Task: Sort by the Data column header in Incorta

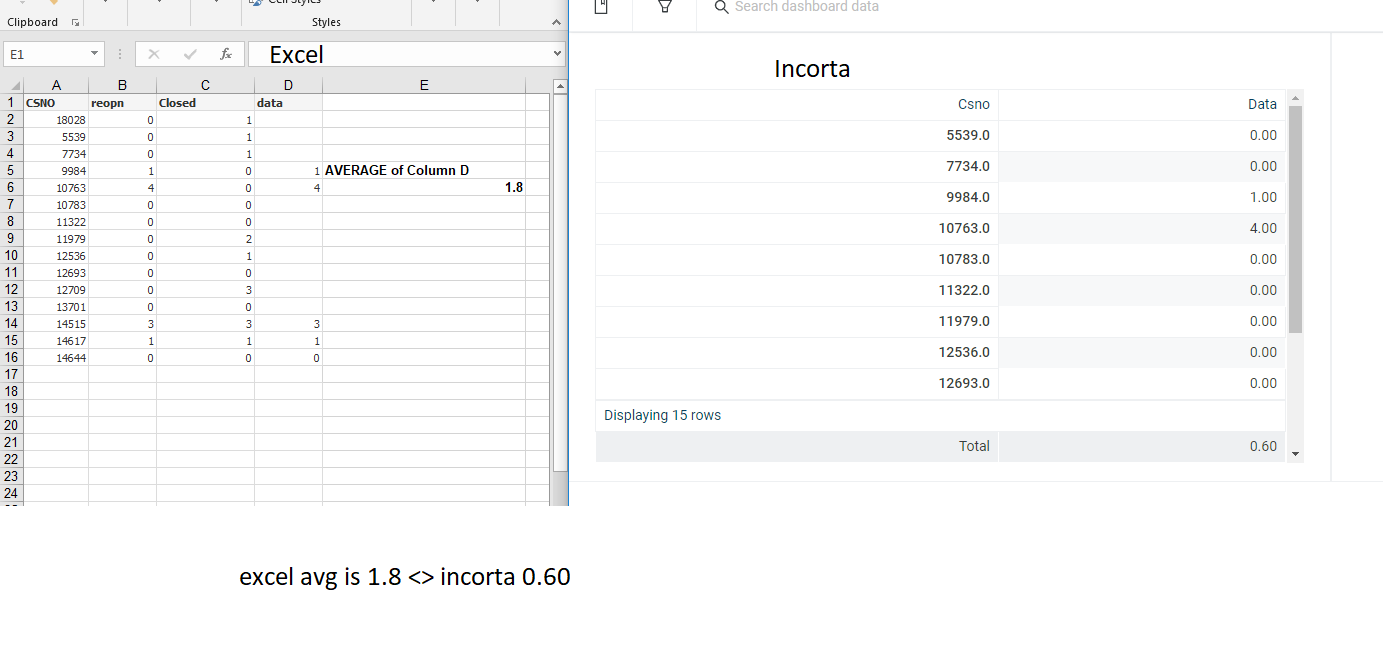Action: click(1262, 104)
